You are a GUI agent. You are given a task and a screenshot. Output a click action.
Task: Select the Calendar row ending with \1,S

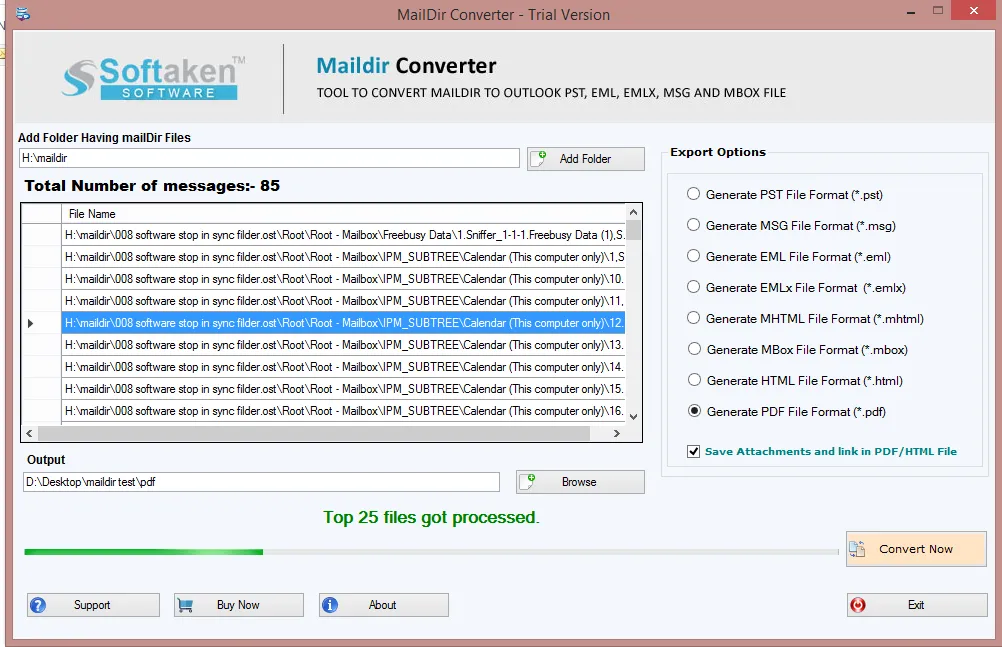[343, 257]
